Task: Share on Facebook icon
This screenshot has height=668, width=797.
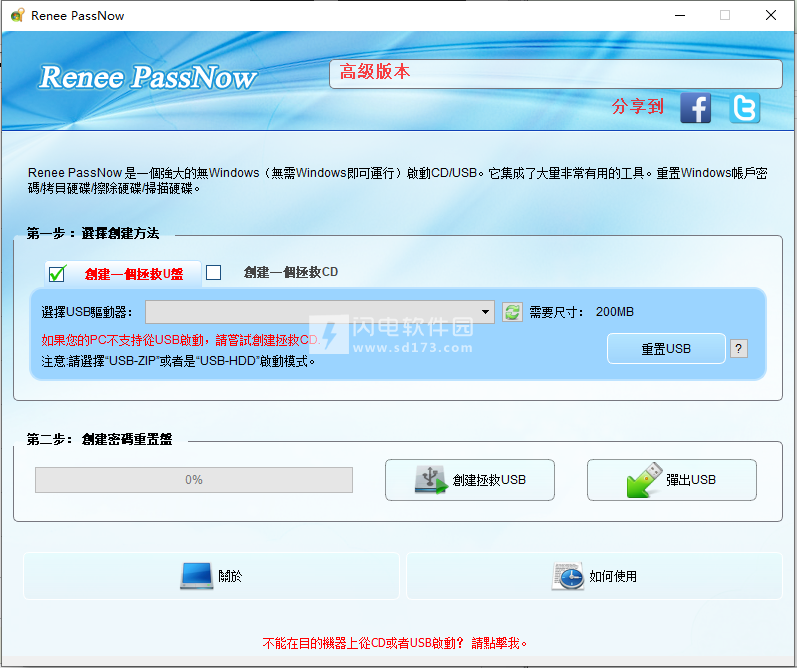Action: (695, 108)
